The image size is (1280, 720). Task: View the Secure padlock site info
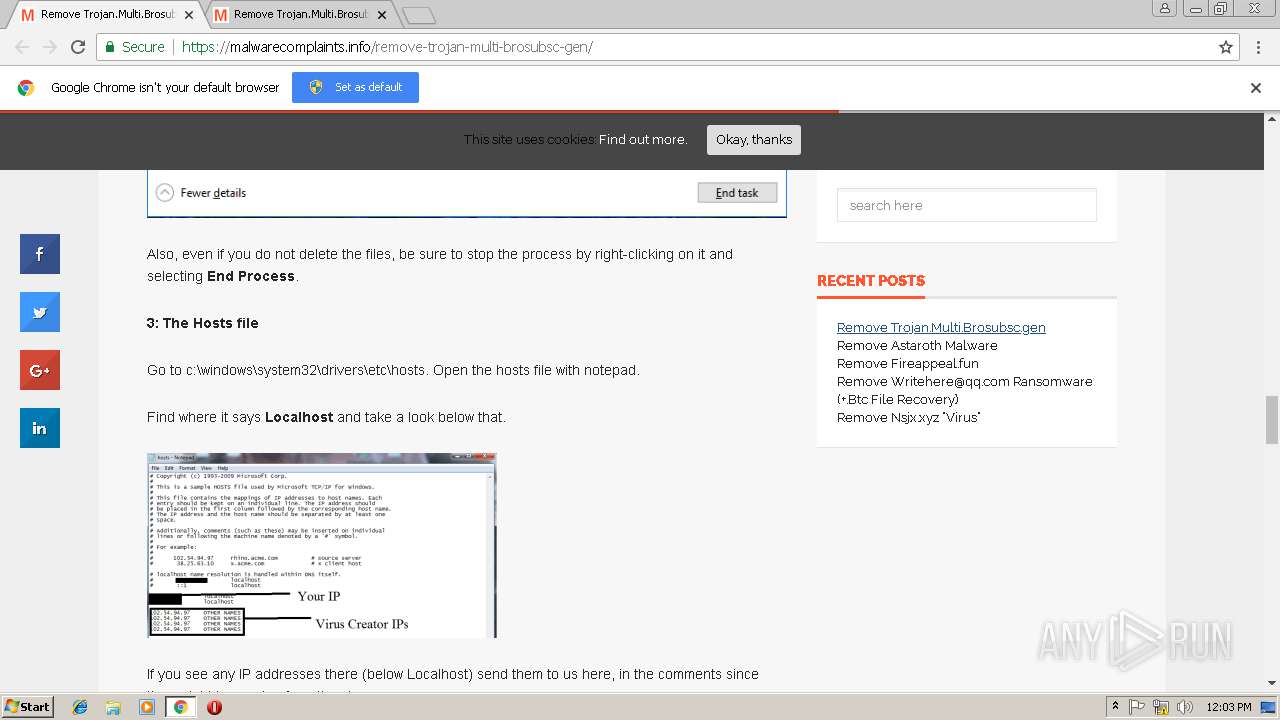tap(134, 47)
